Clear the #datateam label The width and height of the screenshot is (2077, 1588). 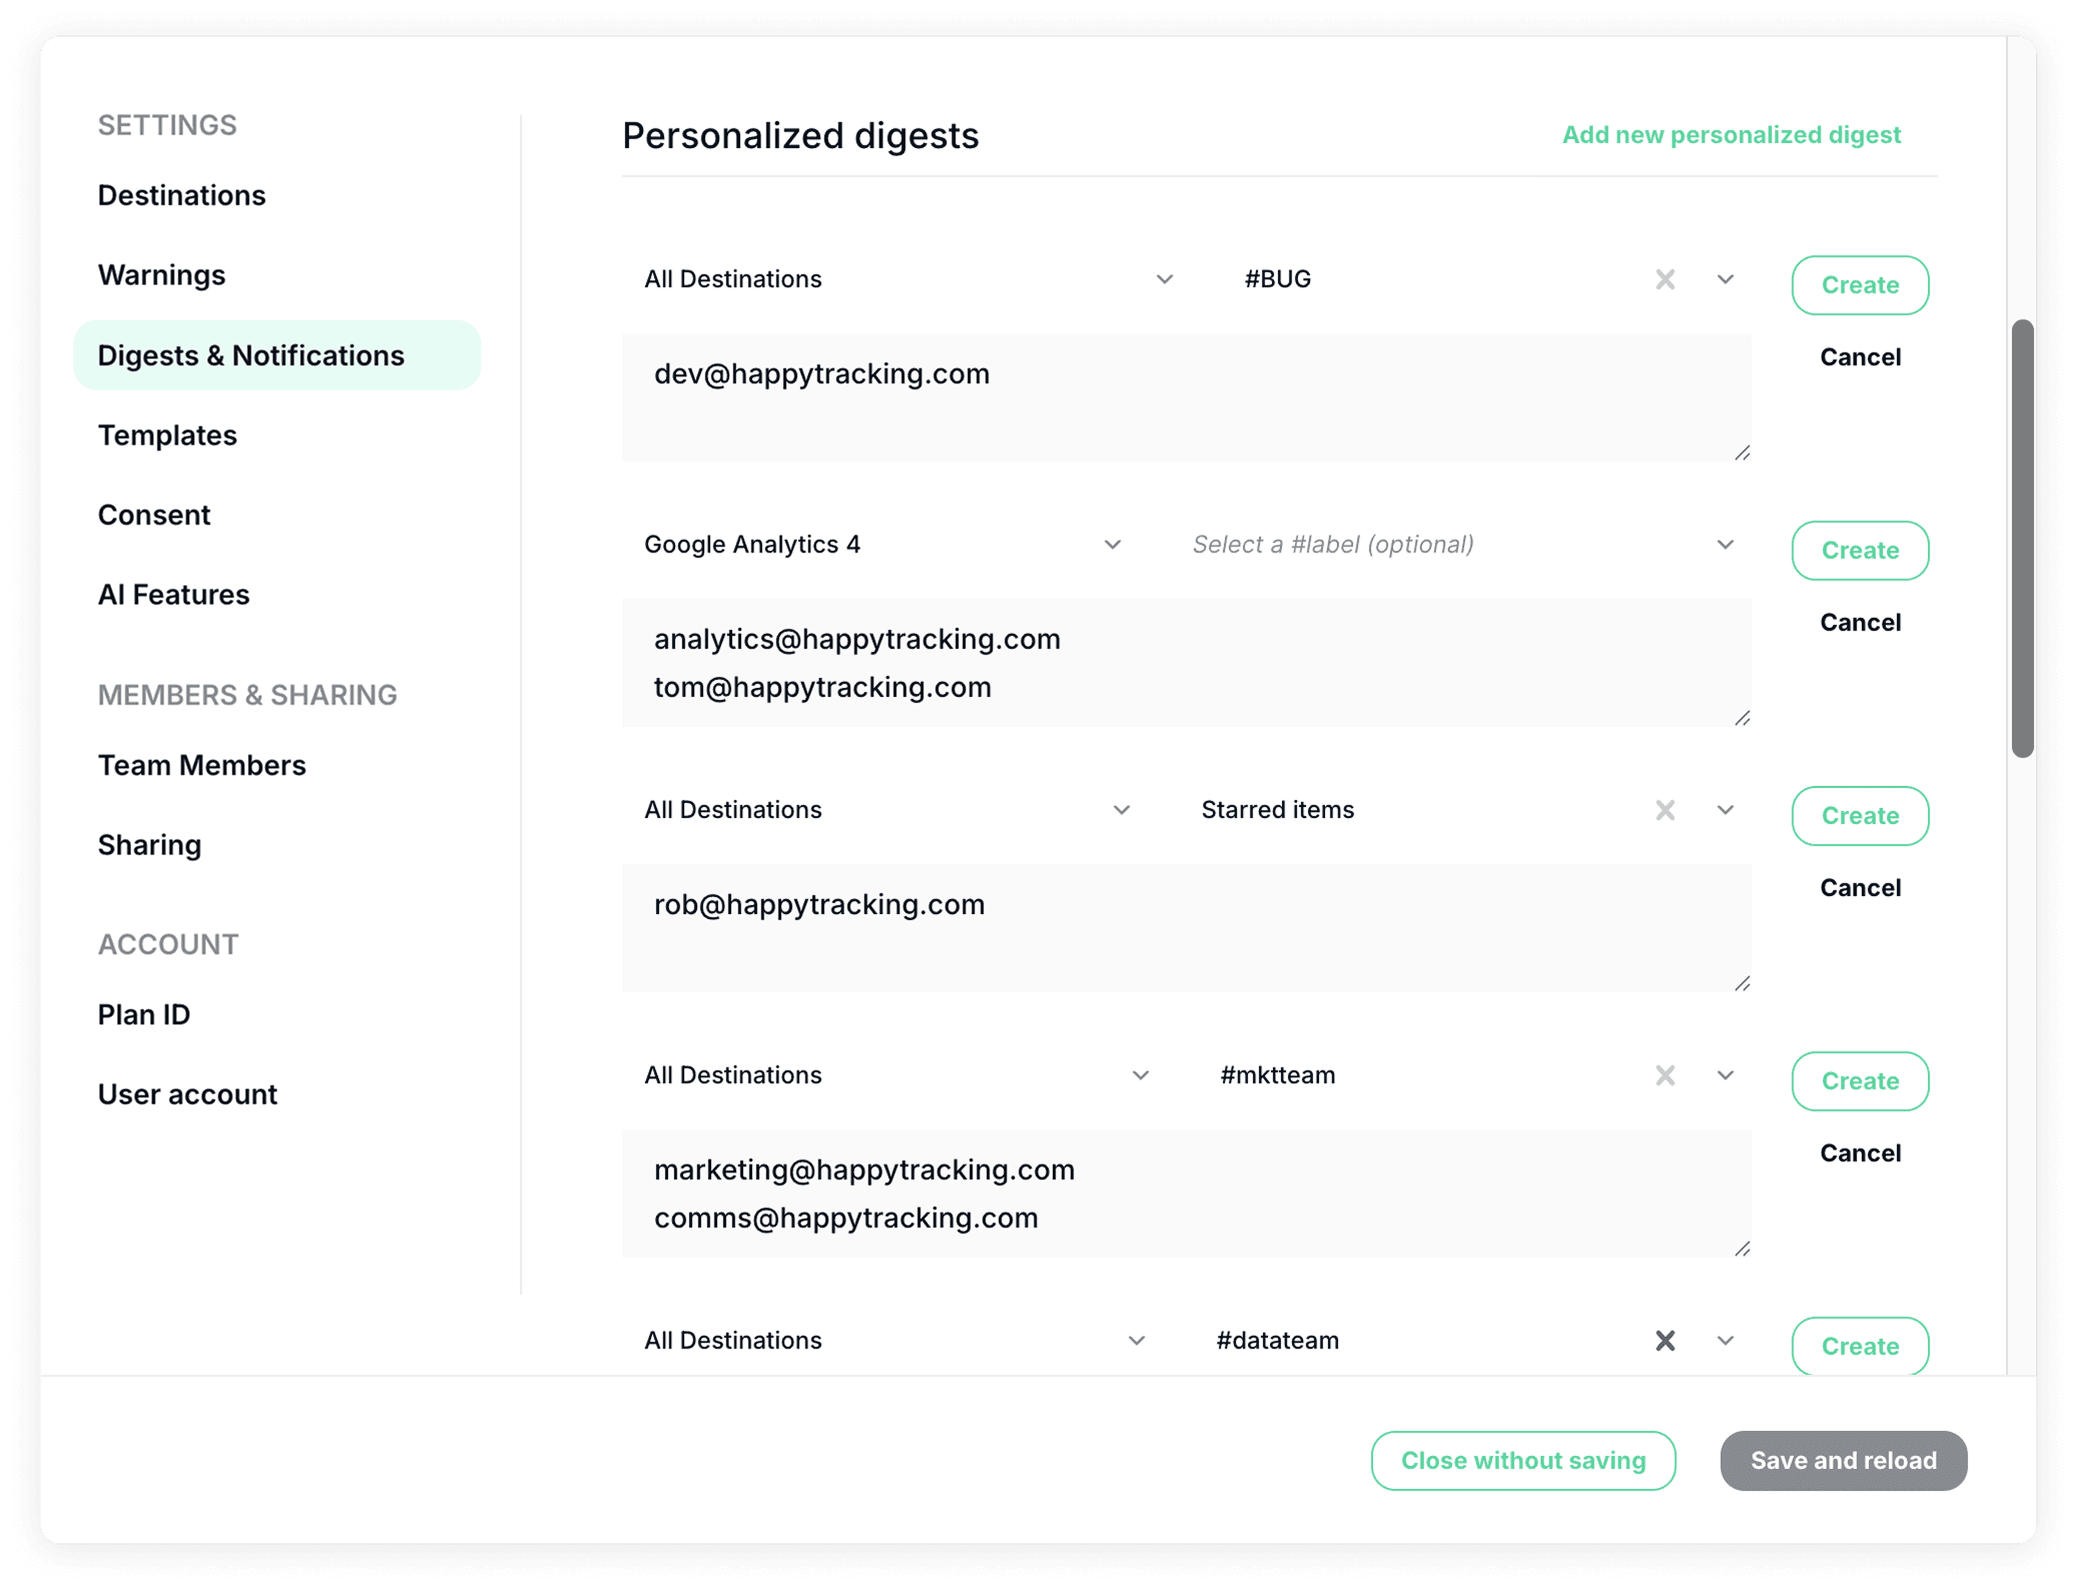point(1664,1340)
